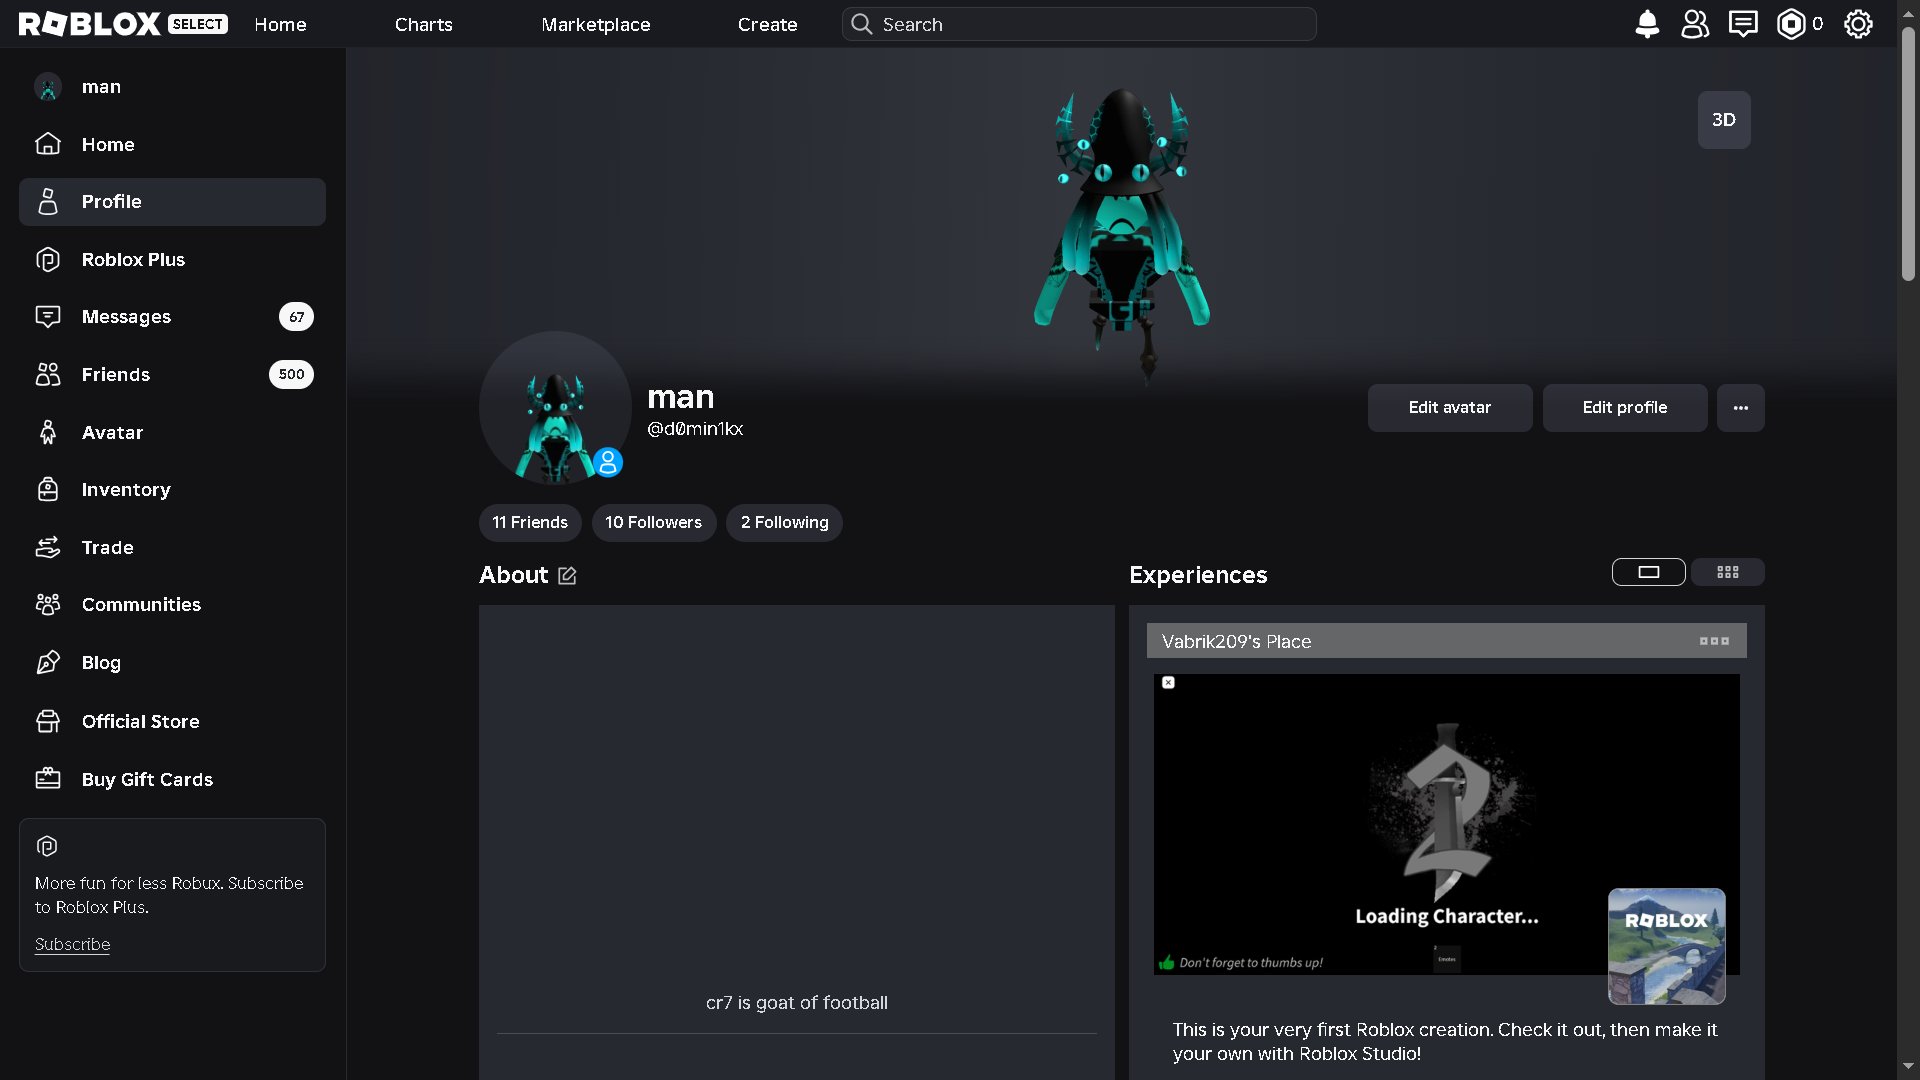The width and height of the screenshot is (1920, 1080).
Task: Click the small avatar next to man in the sidebar
Action: click(x=48, y=87)
